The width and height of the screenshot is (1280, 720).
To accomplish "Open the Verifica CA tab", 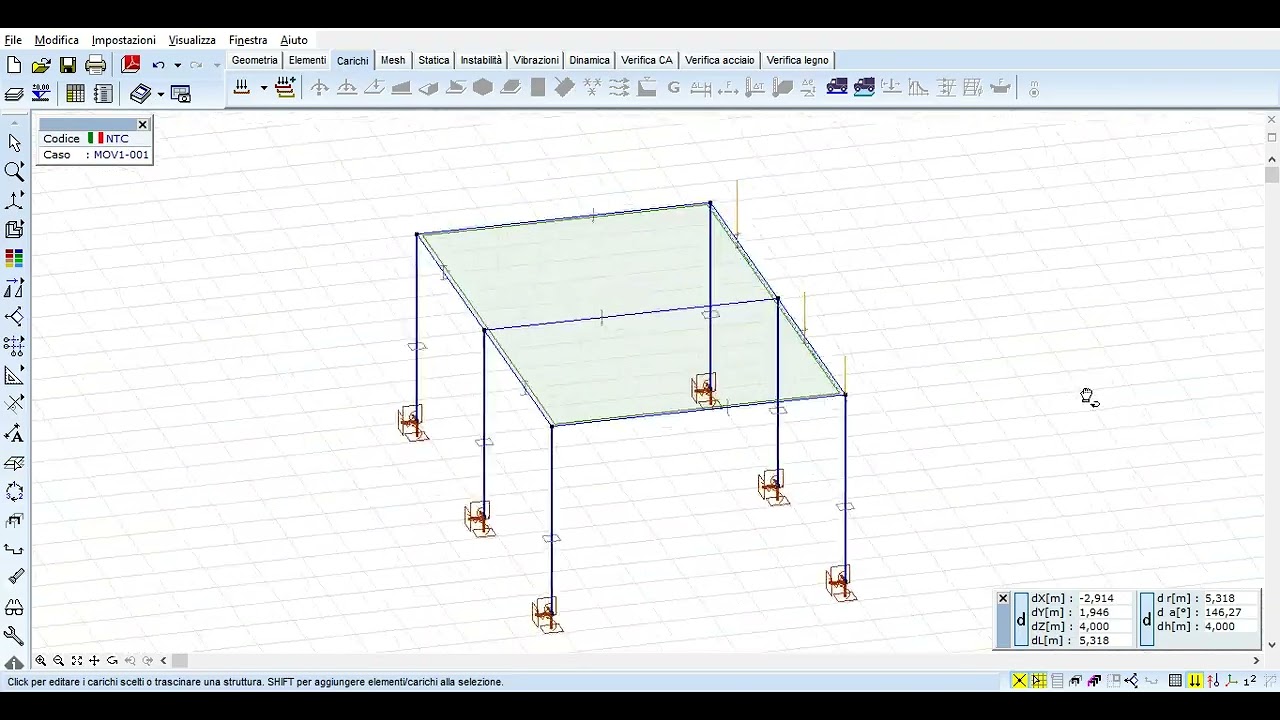I will [x=647, y=60].
